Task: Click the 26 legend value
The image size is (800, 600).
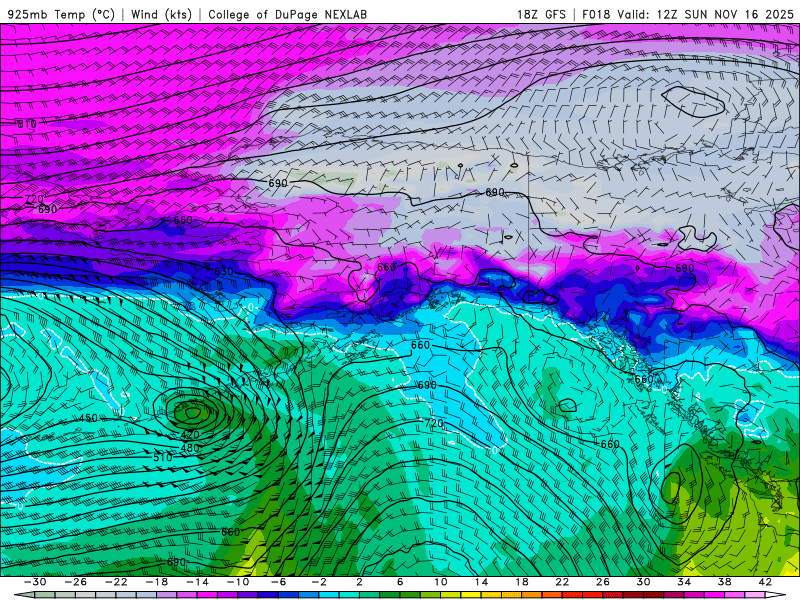Action: click(x=603, y=582)
